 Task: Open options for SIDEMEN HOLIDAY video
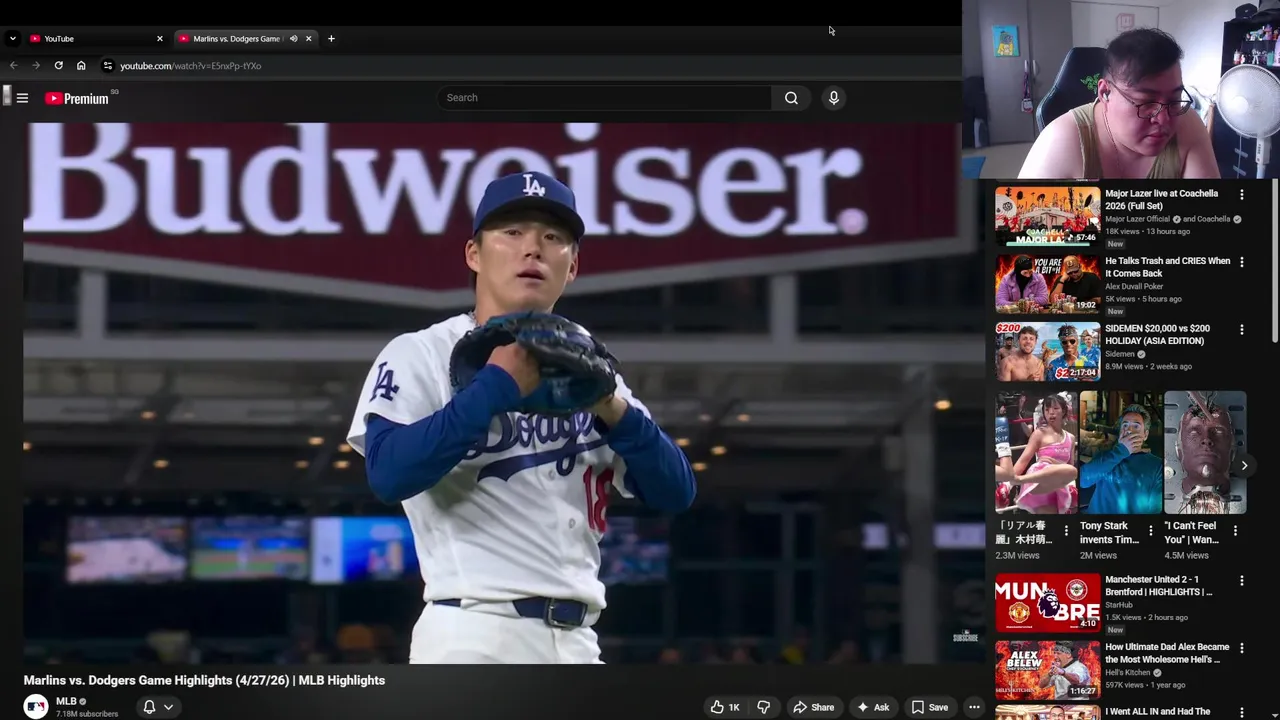[1242, 329]
